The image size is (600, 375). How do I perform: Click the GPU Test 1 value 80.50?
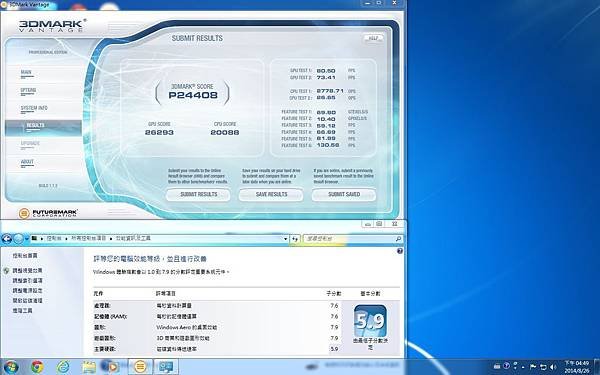[326, 71]
